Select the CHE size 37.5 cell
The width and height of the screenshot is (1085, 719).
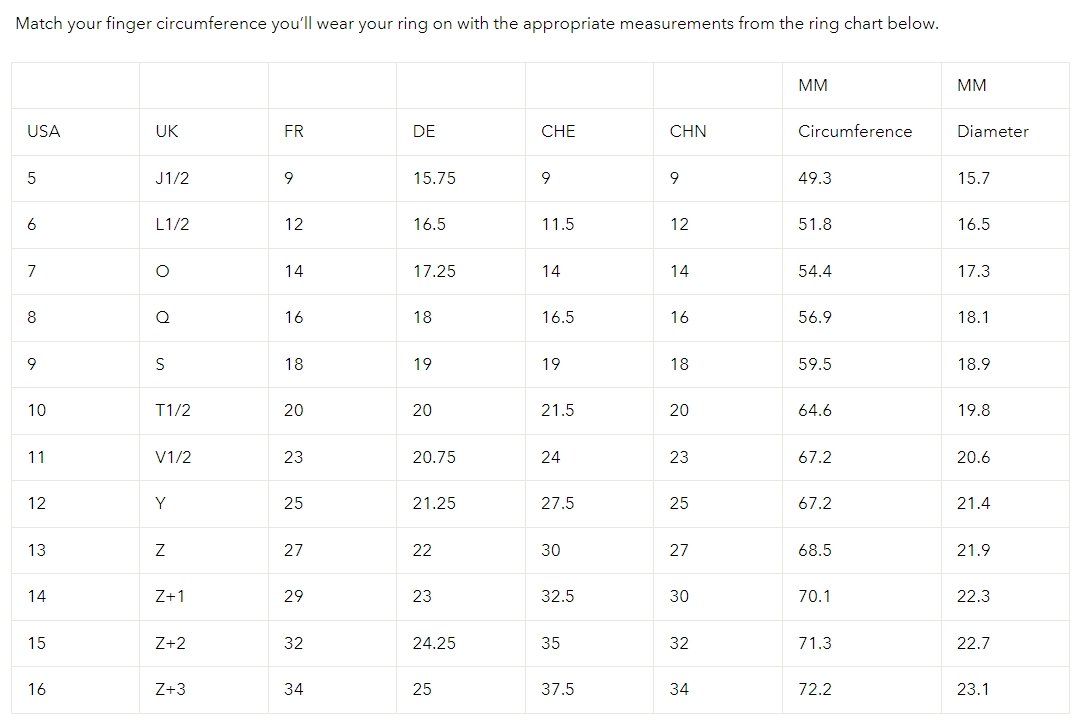[558, 689]
